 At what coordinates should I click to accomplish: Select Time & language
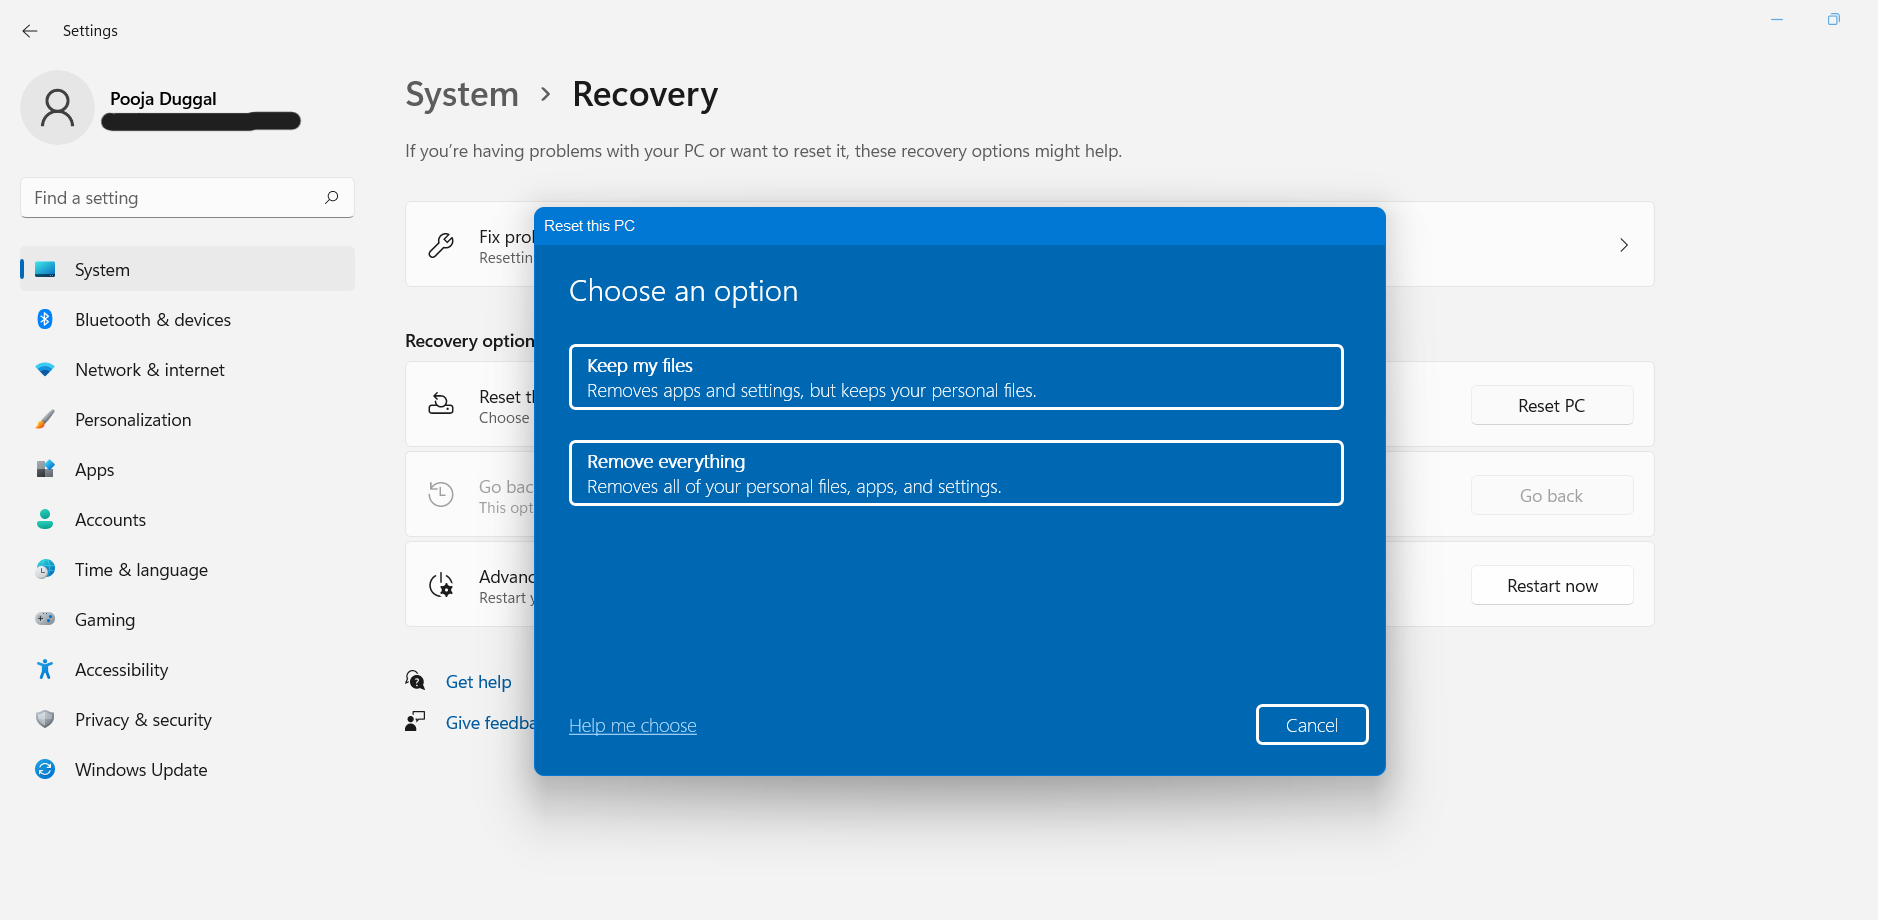[187, 569]
